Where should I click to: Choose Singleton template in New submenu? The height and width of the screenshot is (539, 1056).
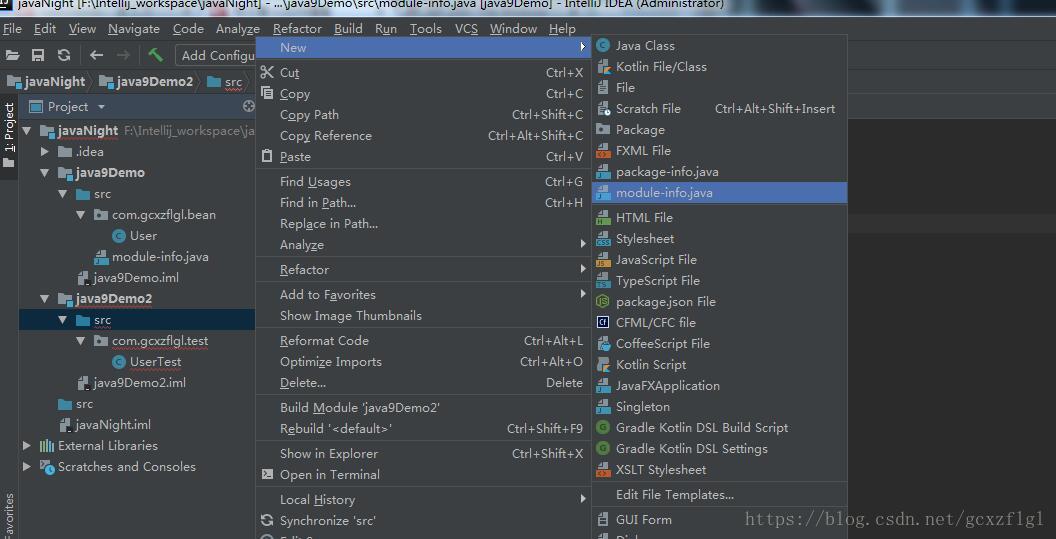pyautogui.click(x=719, y=406)
